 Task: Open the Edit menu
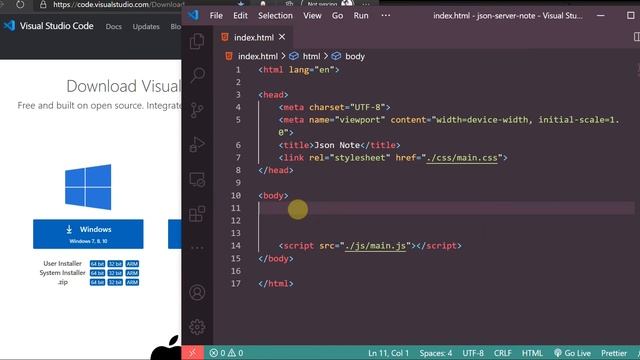[240, 16]
